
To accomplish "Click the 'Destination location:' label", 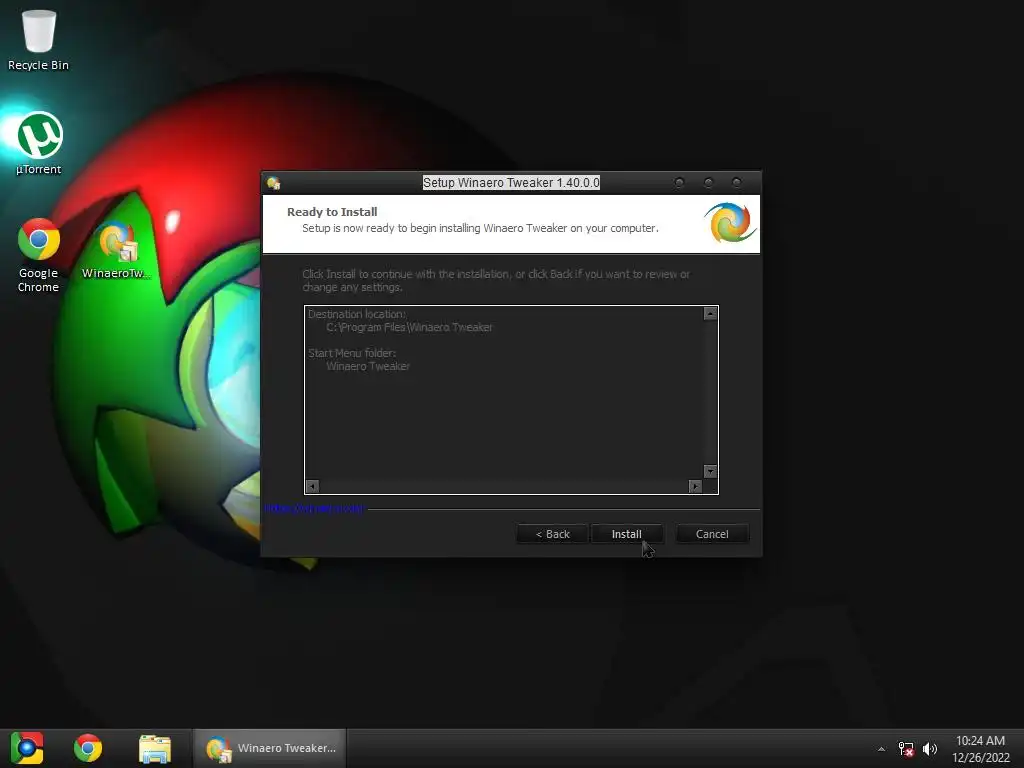I will (x=357, y=314).
